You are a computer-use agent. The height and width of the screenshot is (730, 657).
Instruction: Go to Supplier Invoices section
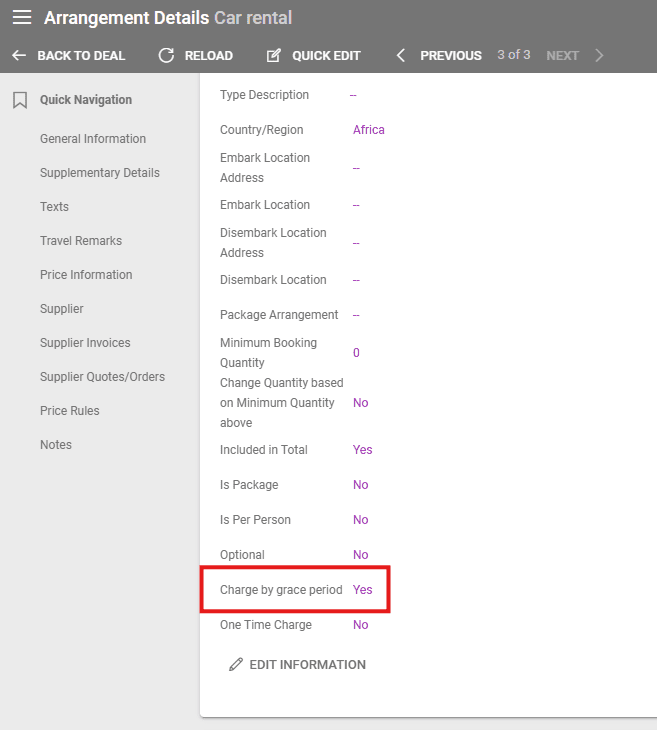tap(85, 343)
